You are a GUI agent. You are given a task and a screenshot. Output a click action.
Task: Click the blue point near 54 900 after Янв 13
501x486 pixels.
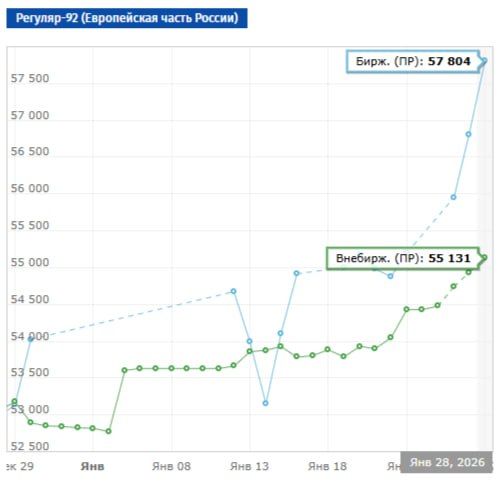pyautogui.click(x=296, y=273)
